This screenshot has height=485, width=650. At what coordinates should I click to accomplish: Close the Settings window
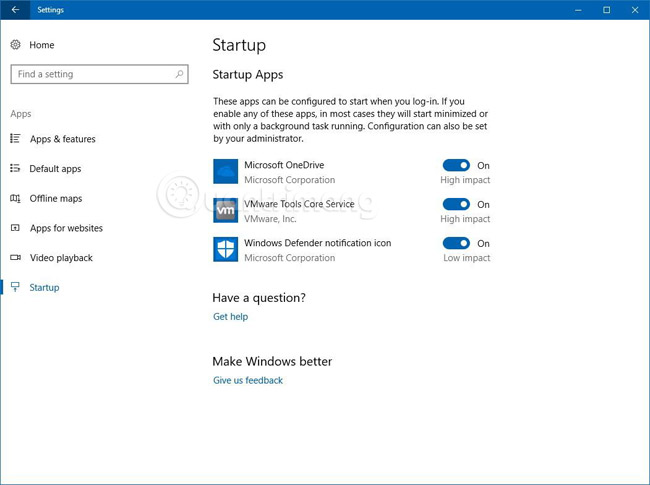point(635,10)
